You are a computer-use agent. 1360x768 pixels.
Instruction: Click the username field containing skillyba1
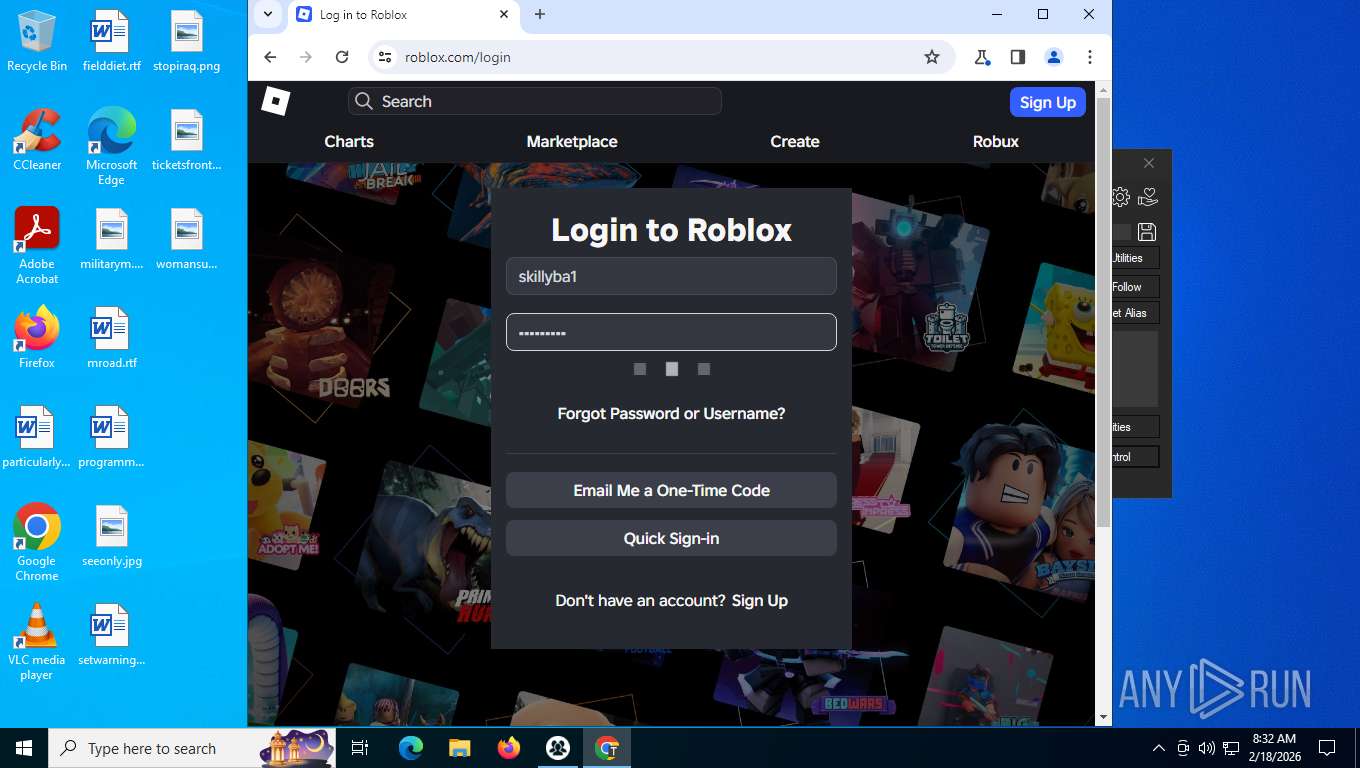[671, 276]
